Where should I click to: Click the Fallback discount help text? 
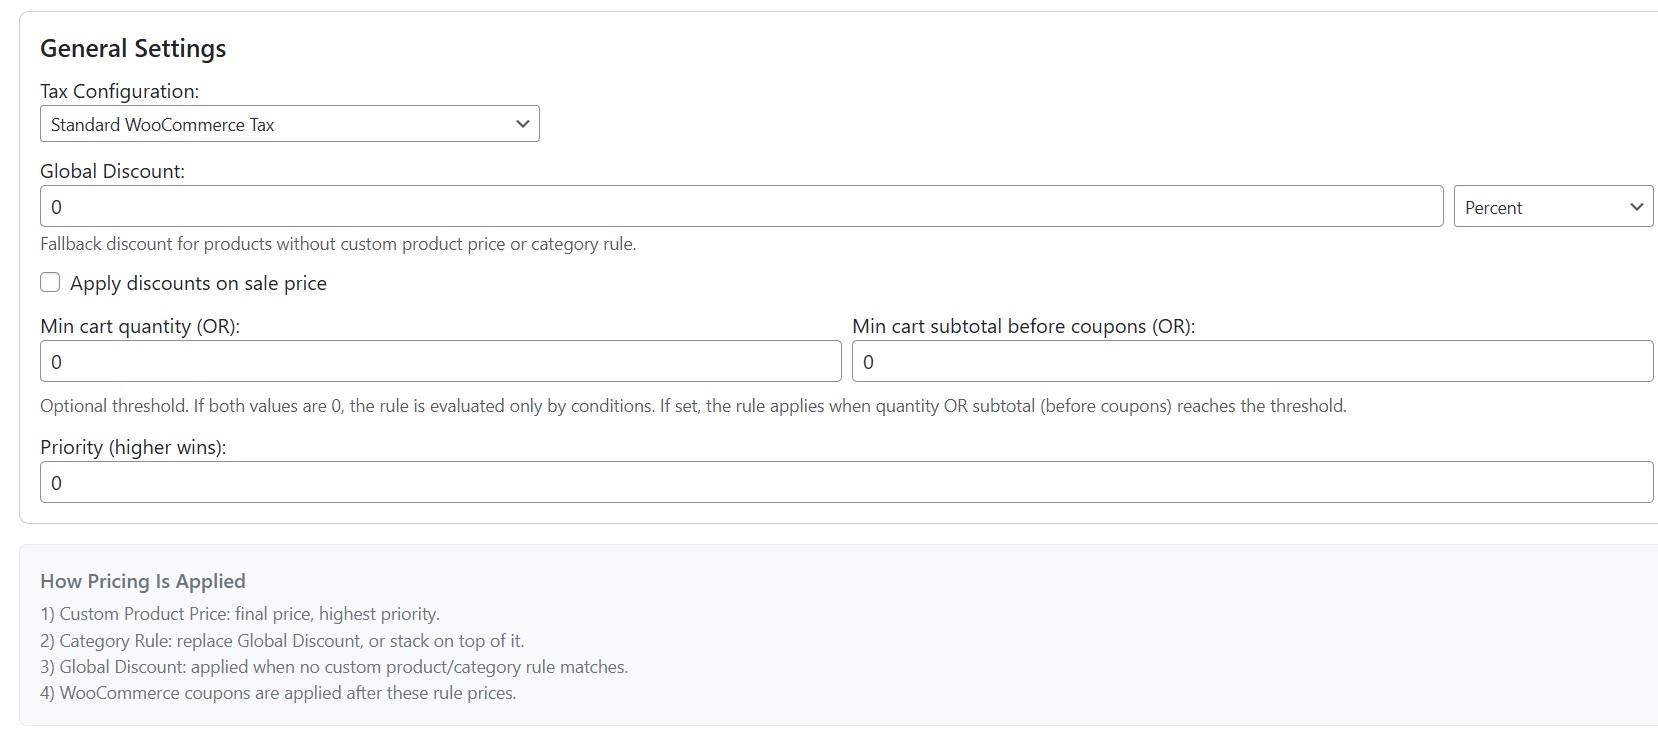click(x=338, y=244)
